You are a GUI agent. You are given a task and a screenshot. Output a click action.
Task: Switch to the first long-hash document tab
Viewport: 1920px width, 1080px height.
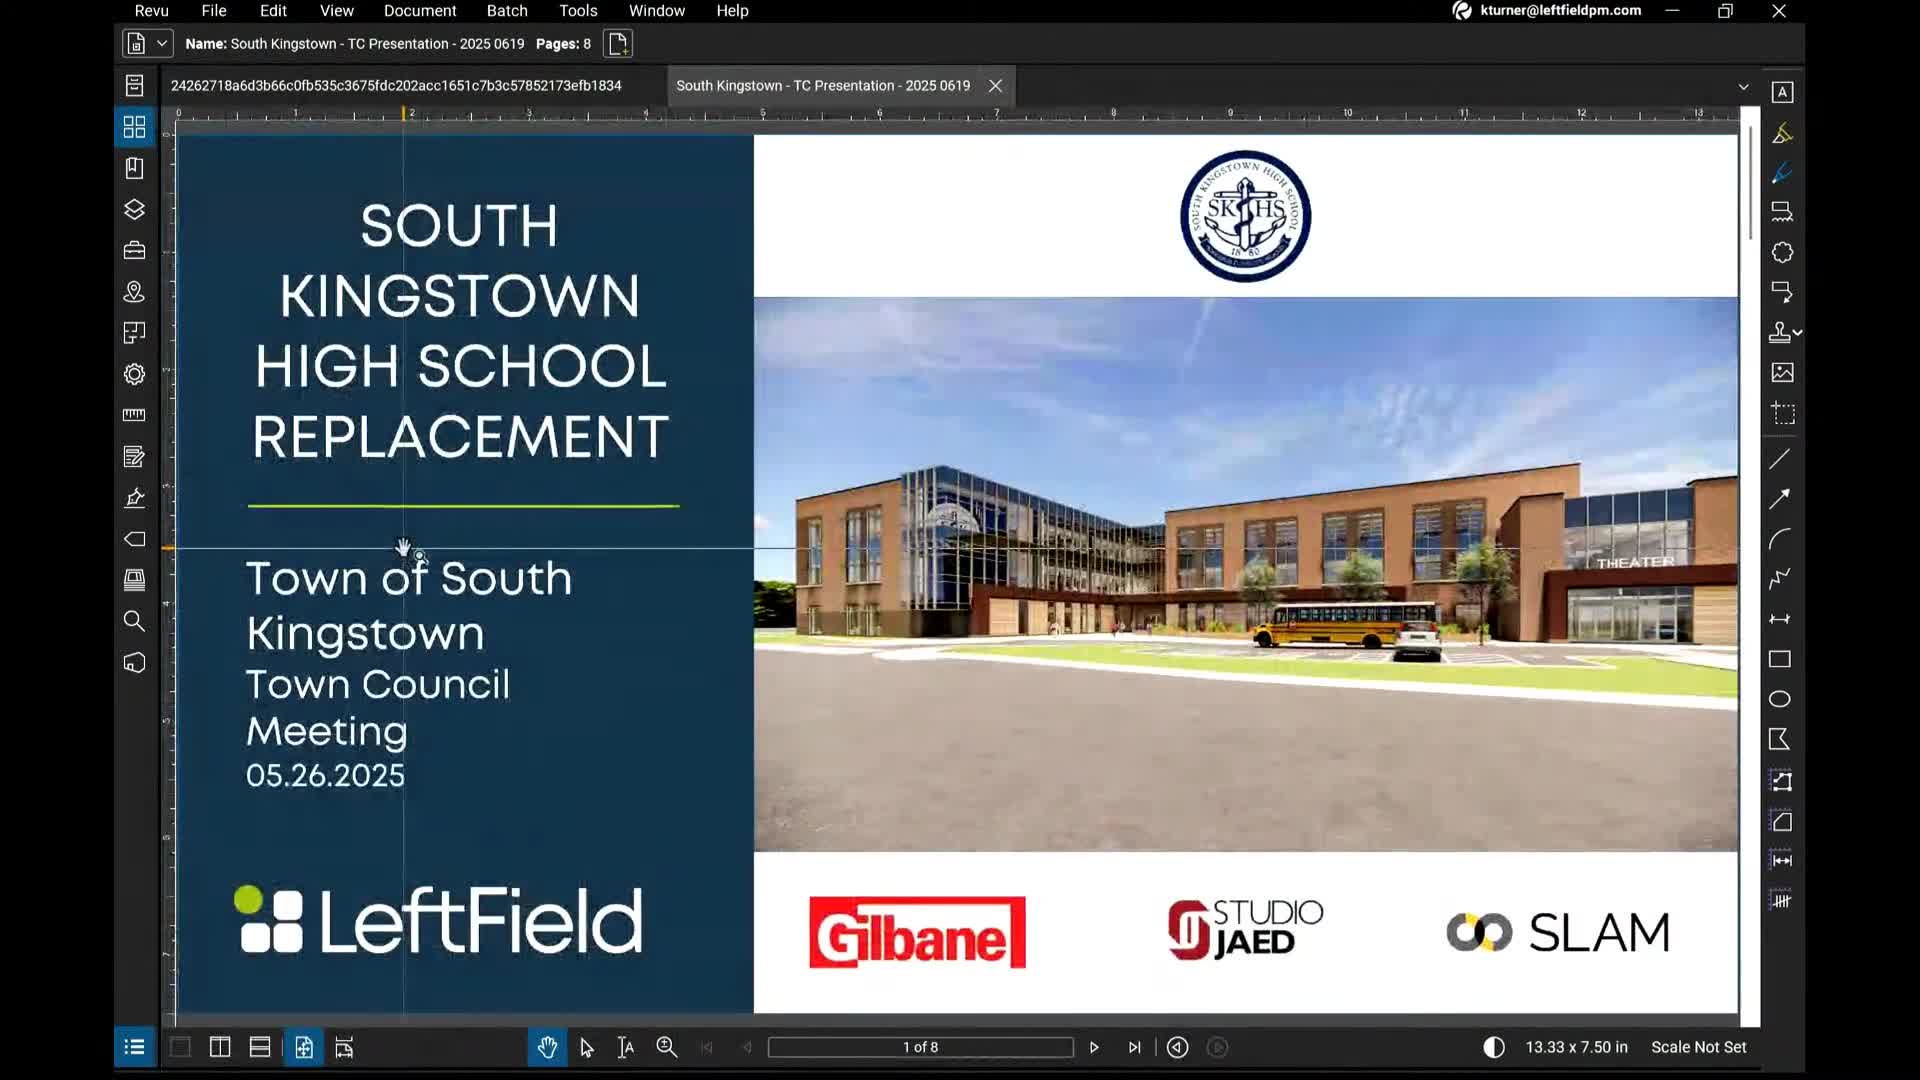pos(396,86)
